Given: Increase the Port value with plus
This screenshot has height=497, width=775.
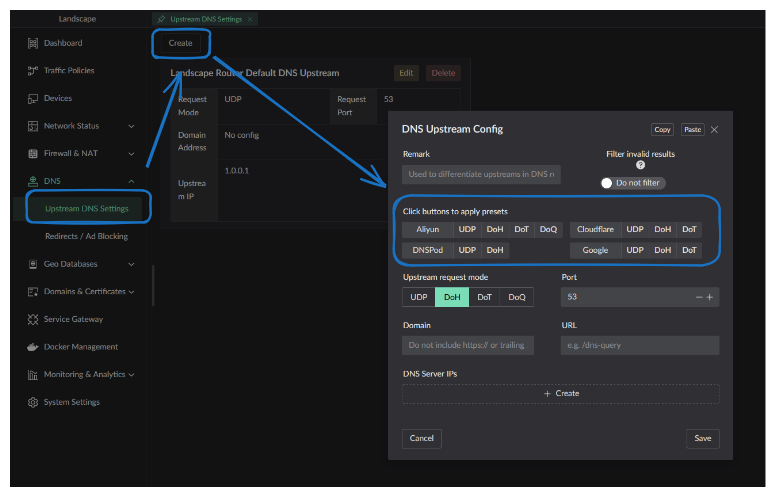Looking at the screenshot, I should pos(710,297).
